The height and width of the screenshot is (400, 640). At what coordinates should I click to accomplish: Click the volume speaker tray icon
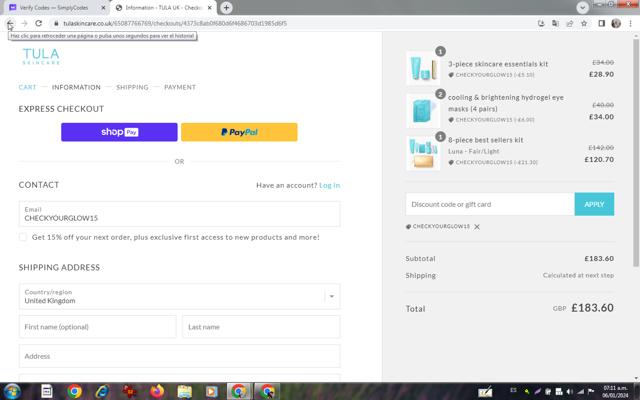pos(570,392)
